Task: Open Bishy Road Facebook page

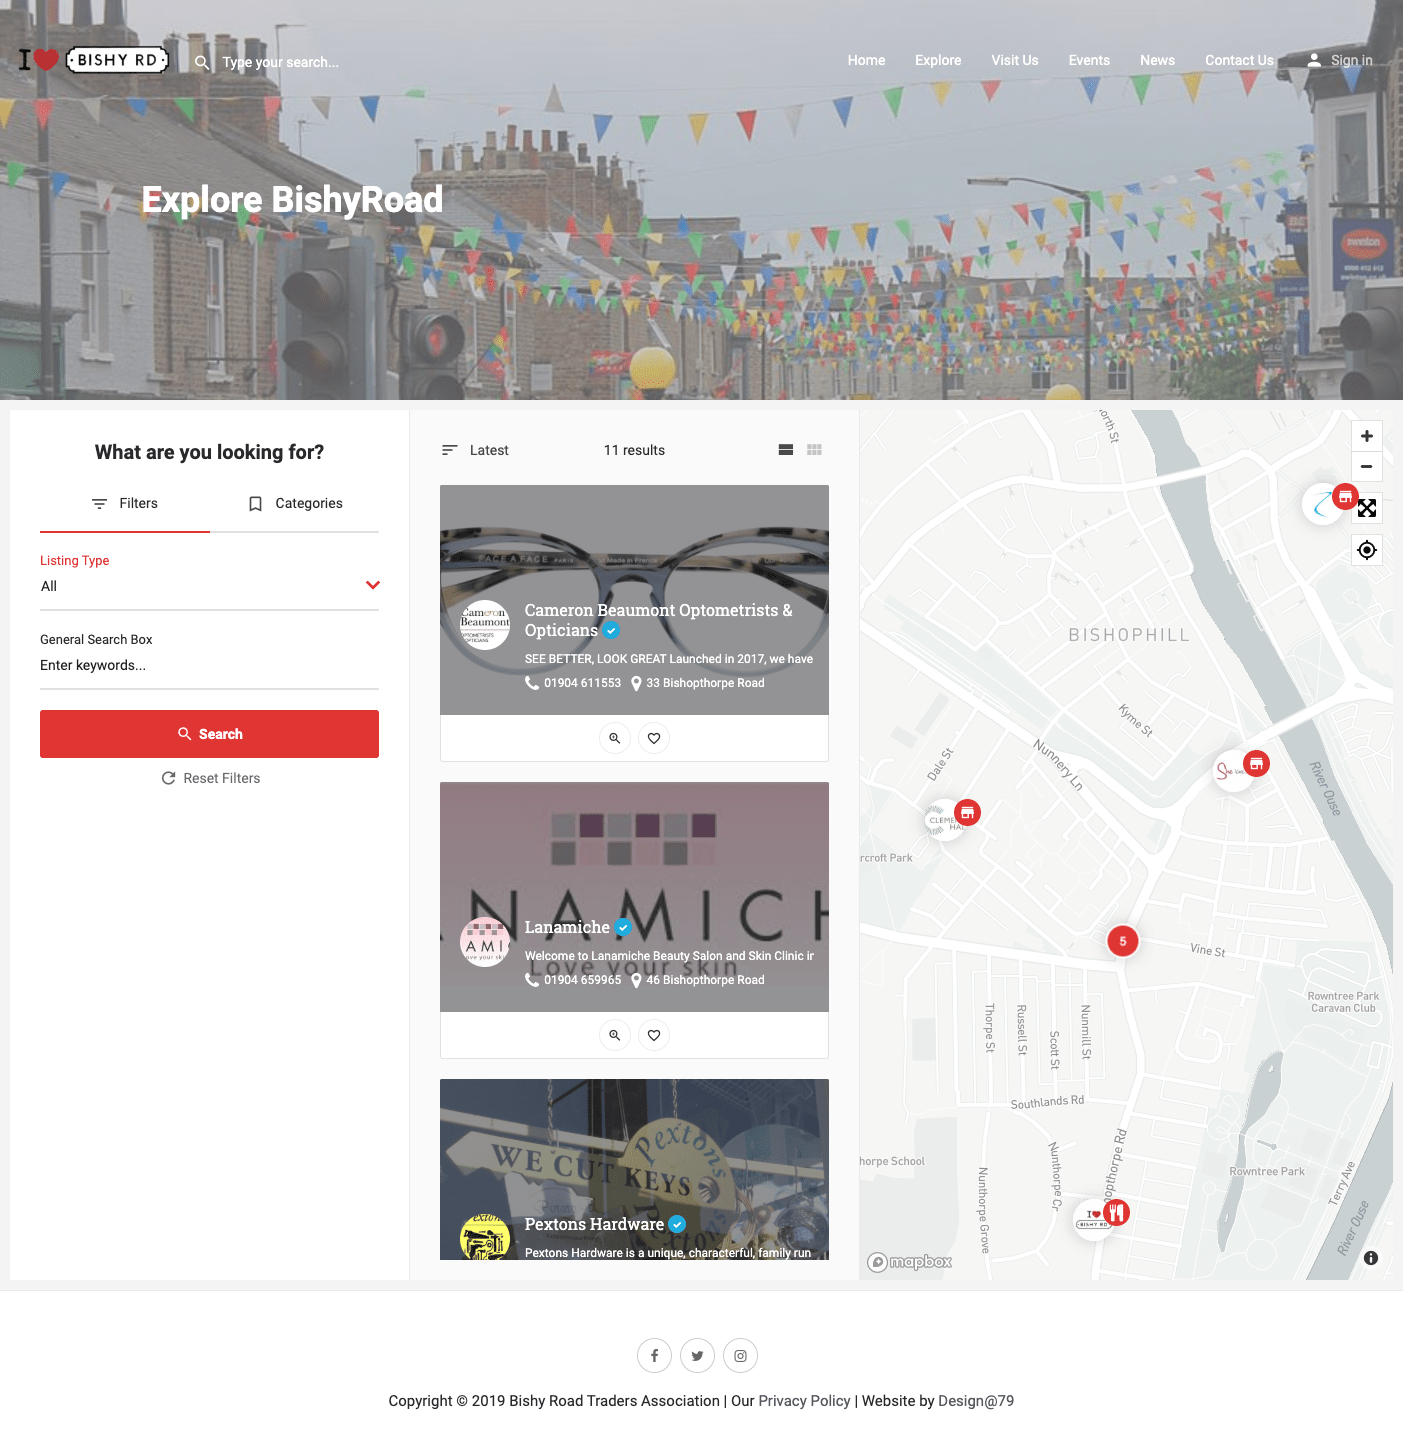Action: pos(655,1356)
